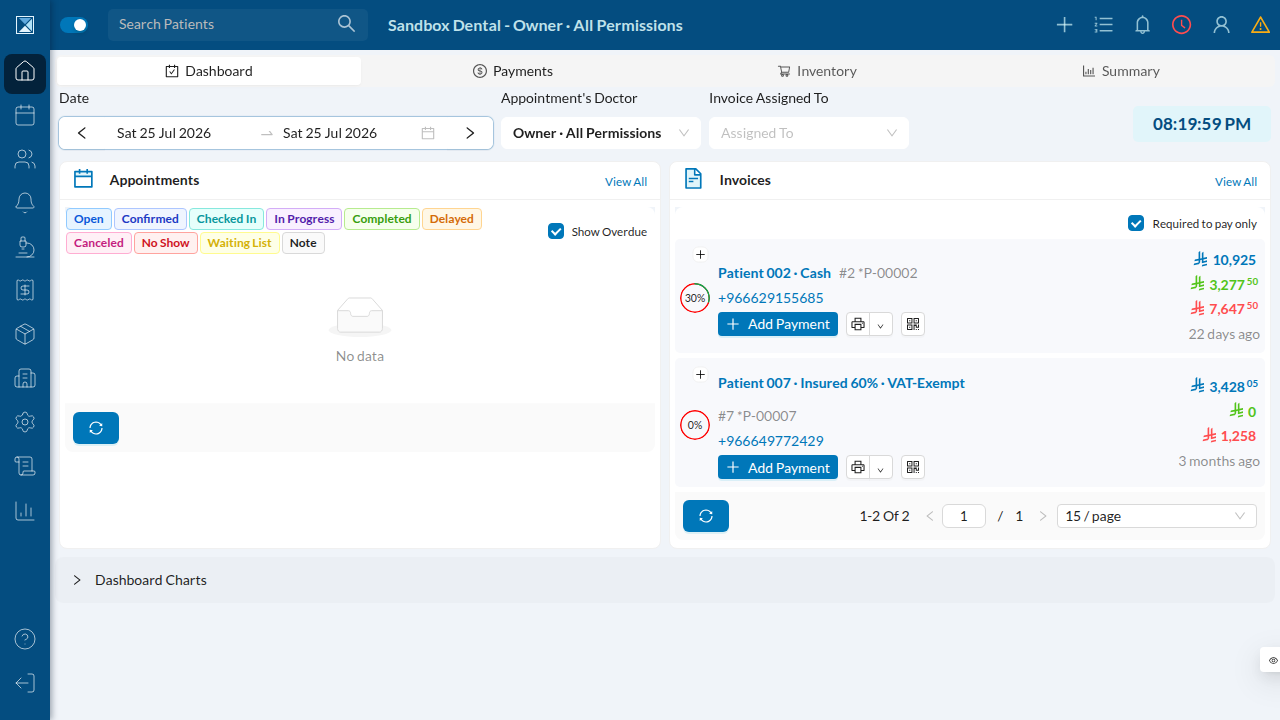The height and width of the screenshot is (720, 1280).
Task: Open notifications bell in top bar
Action: (x=1142, y=25)
